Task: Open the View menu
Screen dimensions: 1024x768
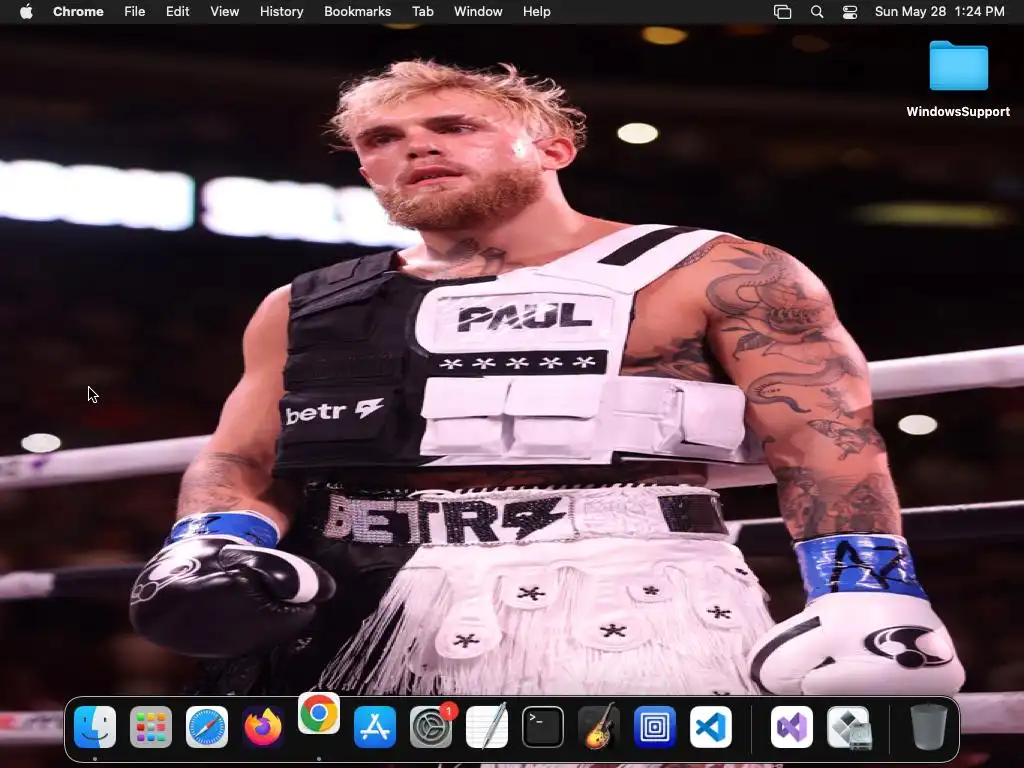Action: coord(224,12)
